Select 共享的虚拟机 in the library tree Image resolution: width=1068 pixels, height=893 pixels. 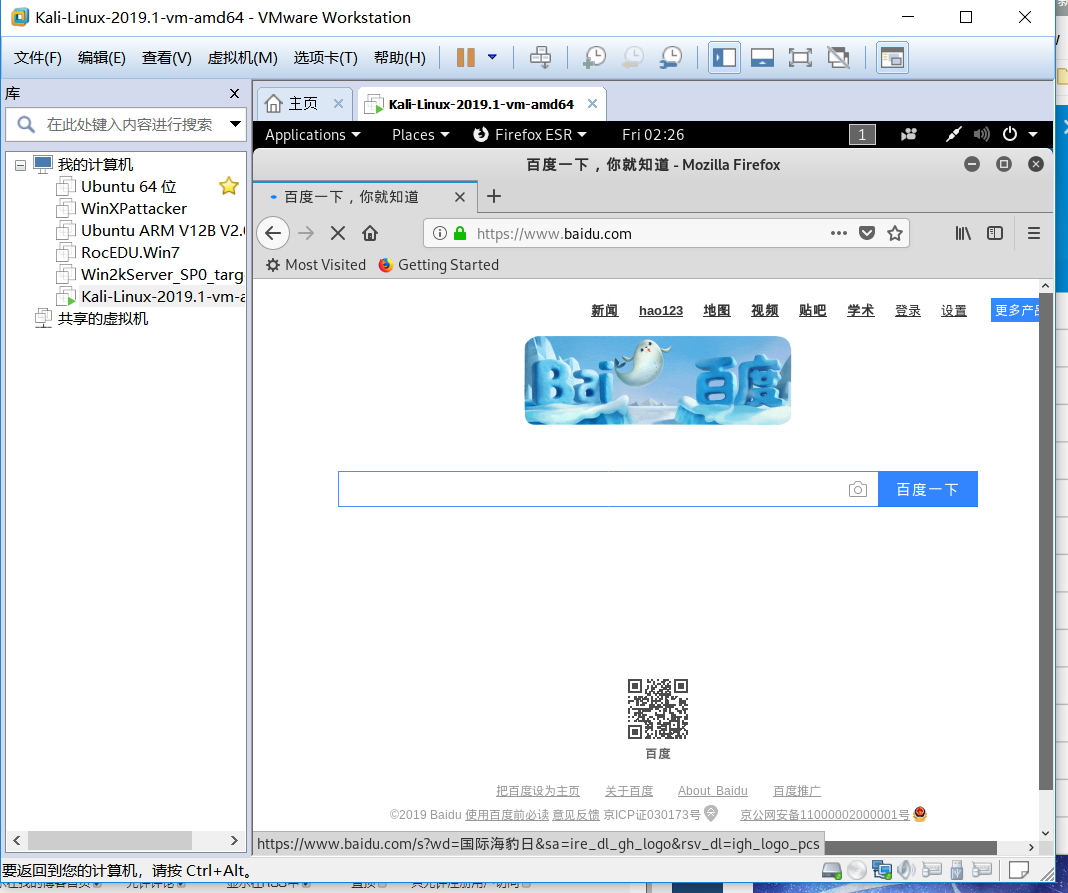pos(102,319)
